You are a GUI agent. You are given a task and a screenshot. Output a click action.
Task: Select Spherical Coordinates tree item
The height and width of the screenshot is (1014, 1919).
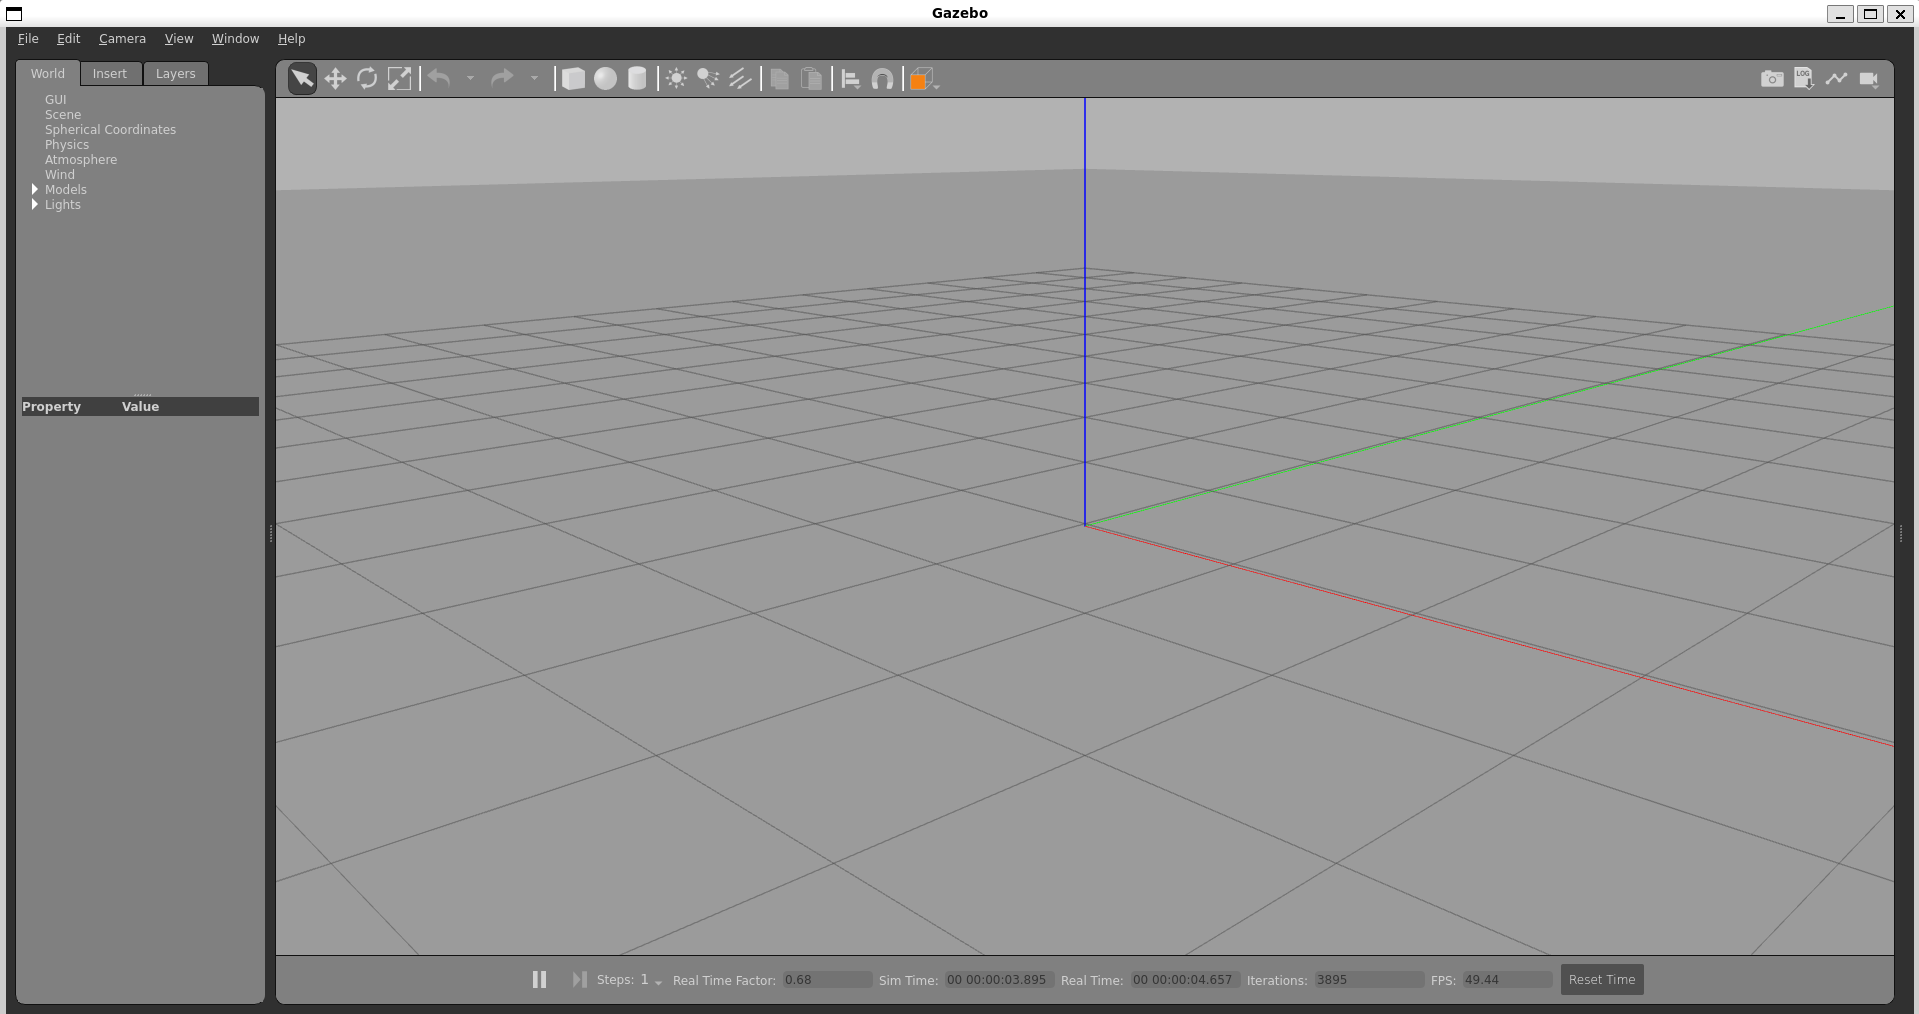[x=110, y=130]
